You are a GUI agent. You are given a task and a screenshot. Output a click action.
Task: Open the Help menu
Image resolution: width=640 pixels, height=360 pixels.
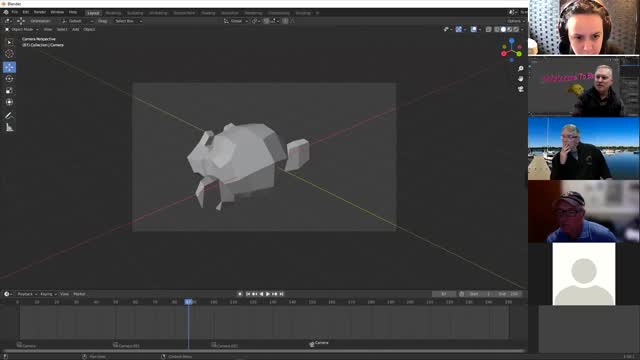pos(73,13)
